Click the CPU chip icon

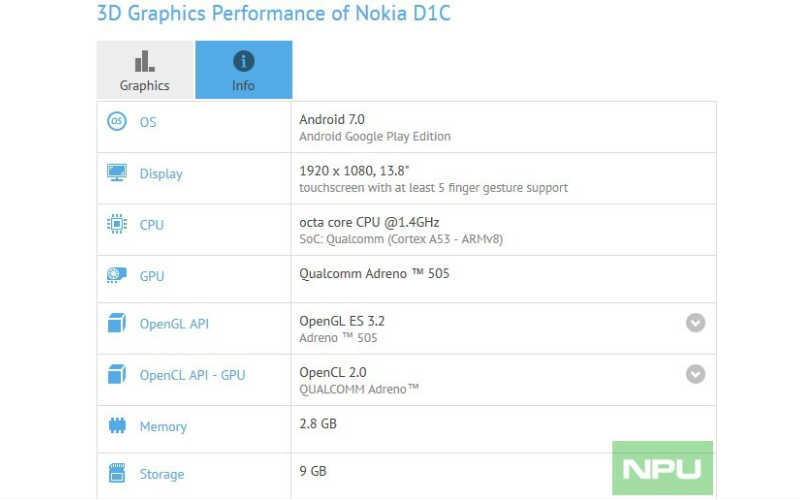117,224
